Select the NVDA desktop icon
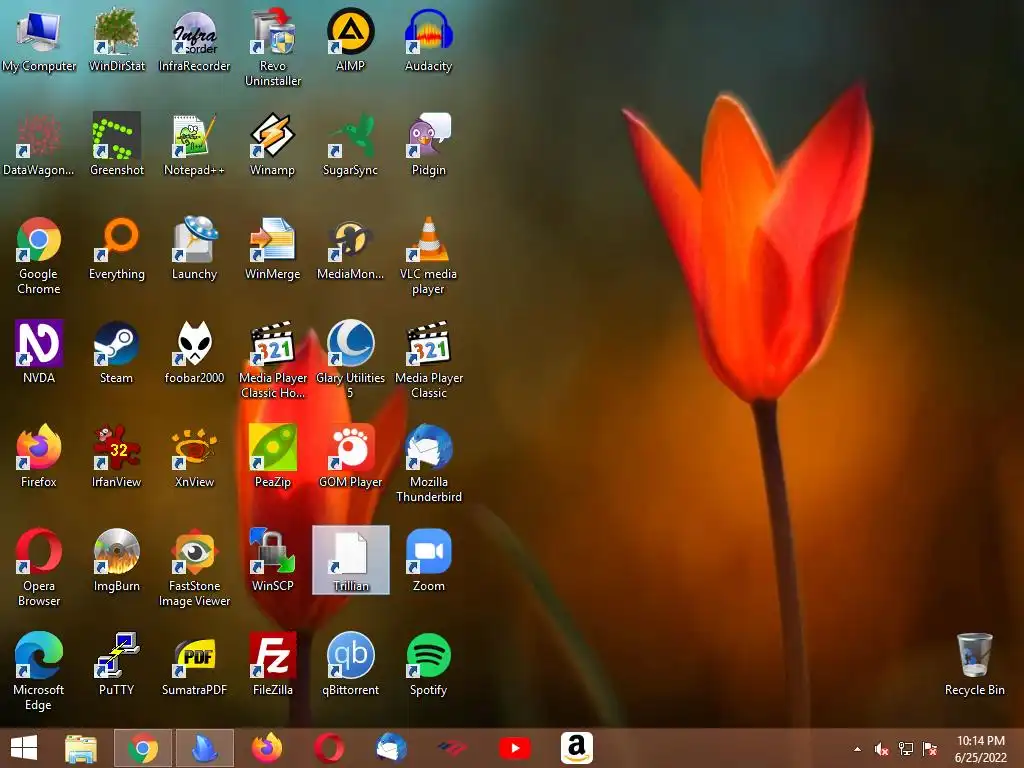The height and width of the screenshot is (768, 1024). coord(39,352)
